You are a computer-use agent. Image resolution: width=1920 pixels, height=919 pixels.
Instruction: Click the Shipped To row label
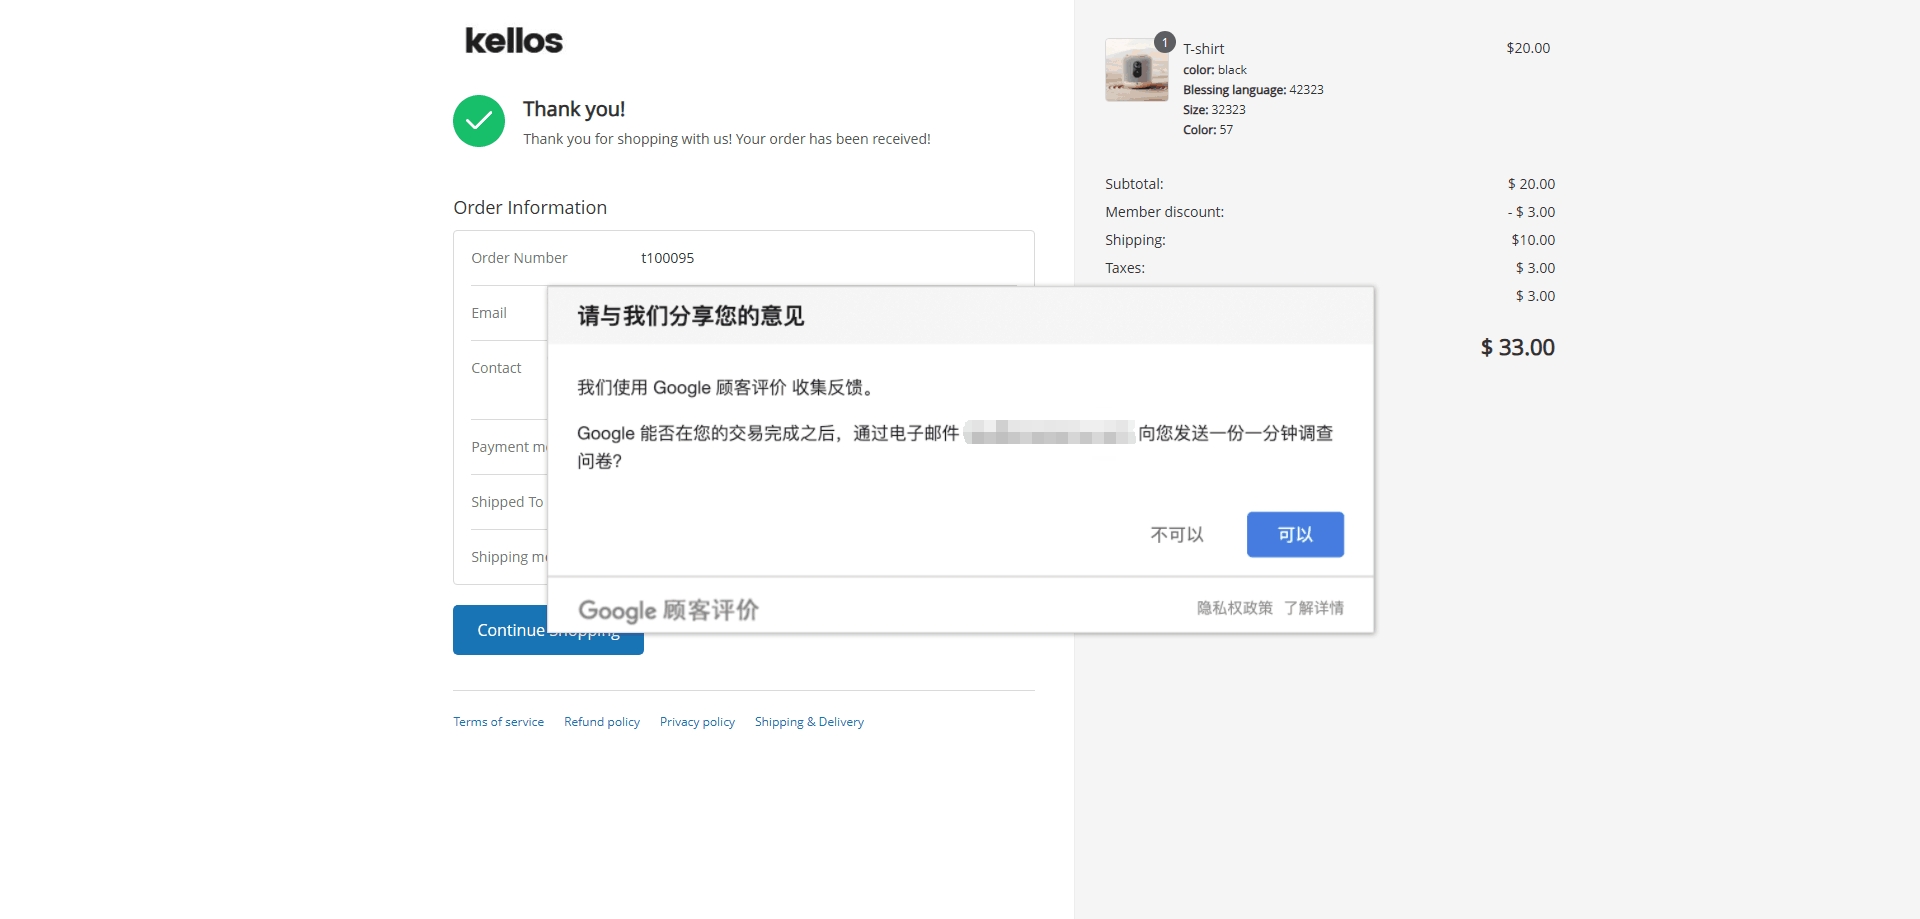[507, 502]
